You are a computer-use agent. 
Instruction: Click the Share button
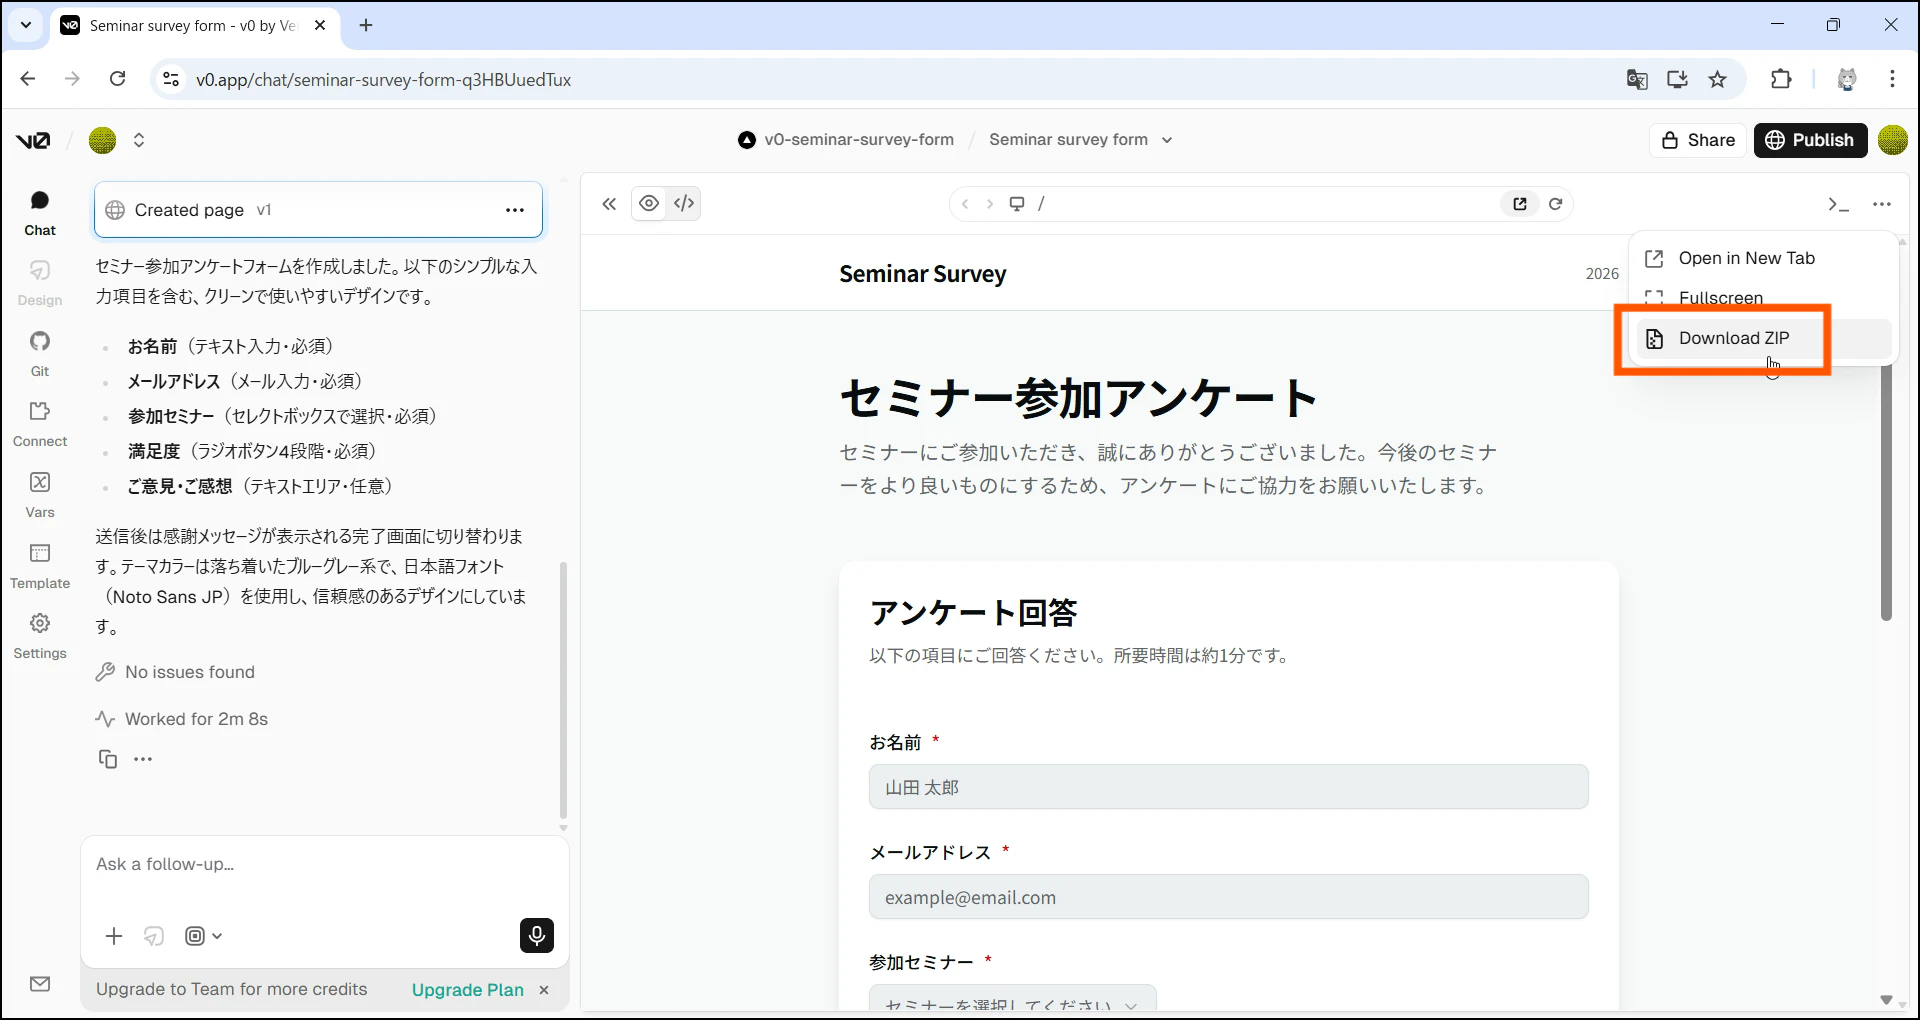[x=1698, y=140]
